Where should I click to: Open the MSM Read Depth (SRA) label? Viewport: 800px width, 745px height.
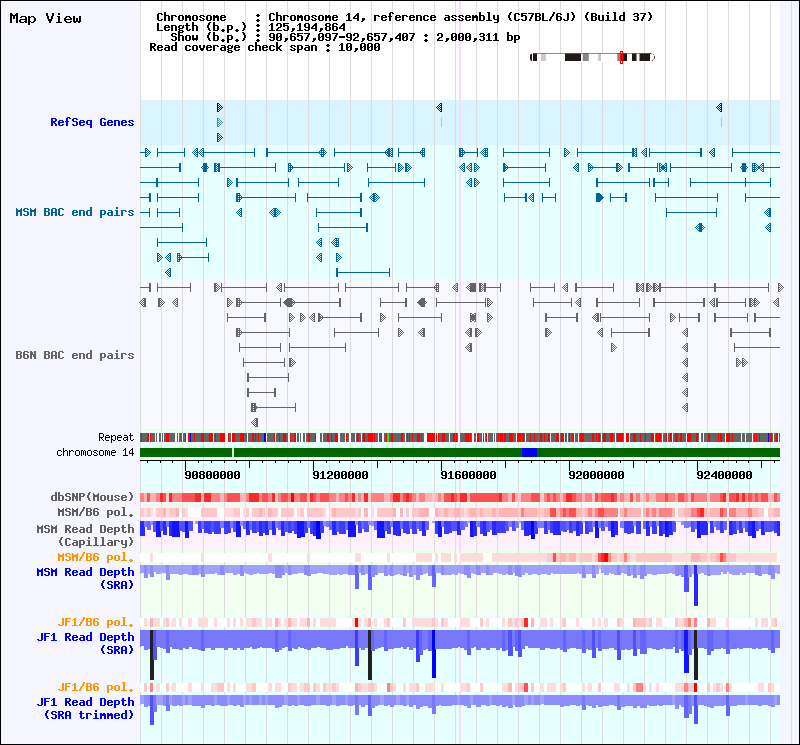tap(85, 579)
